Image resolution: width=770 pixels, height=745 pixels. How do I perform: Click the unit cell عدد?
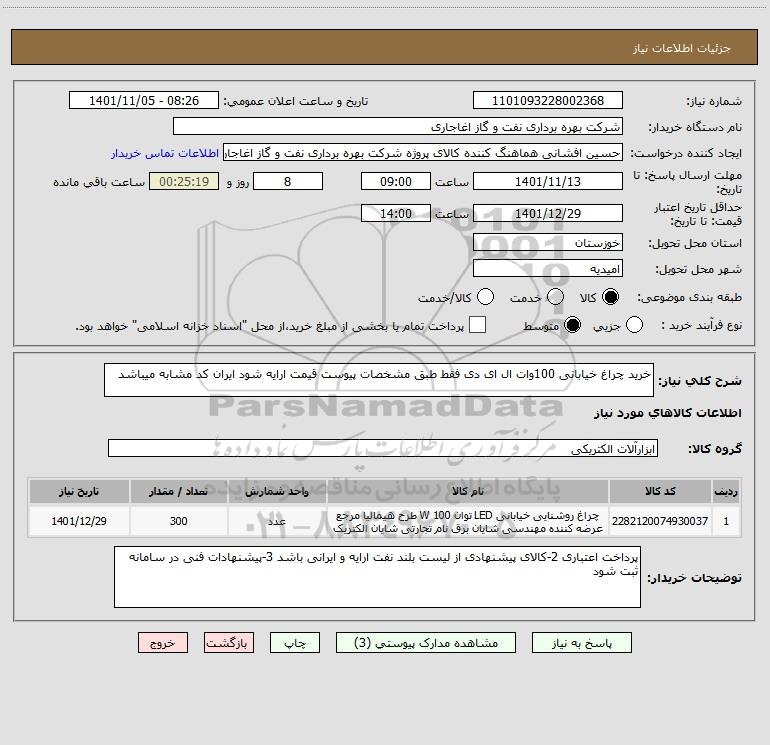tap(277, 521)
